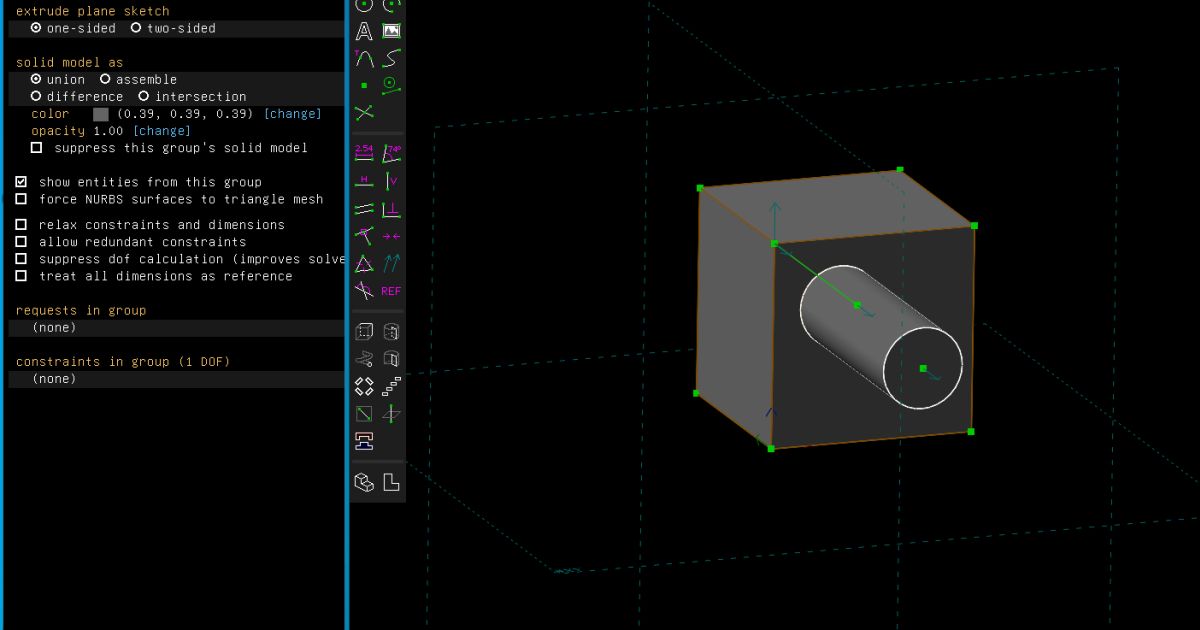Image resolution: width=1200 pixels, height=630 pixels.
Task: Click the 'extrude plane sketch' heading
Action: coord(93,11)
